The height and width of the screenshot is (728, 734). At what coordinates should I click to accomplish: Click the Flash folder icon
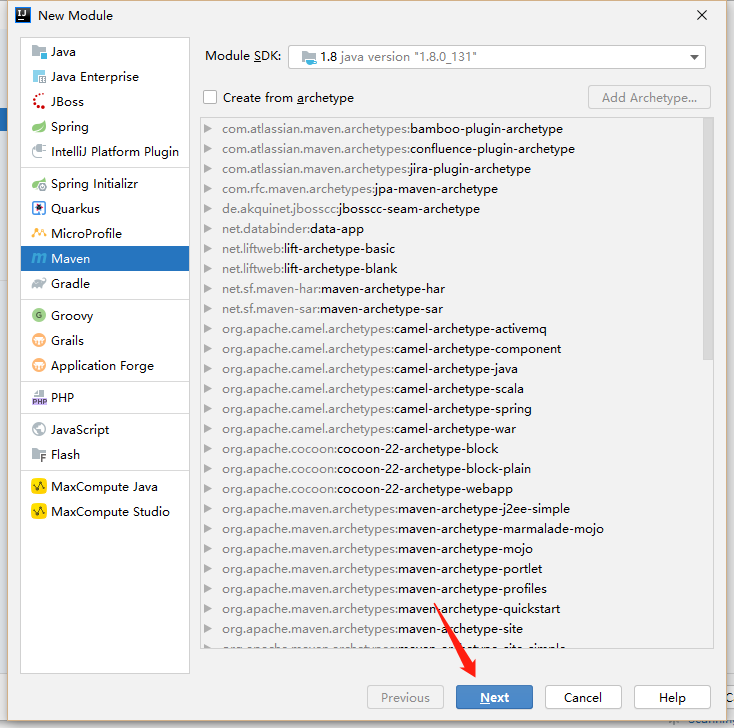click(39, 454)
